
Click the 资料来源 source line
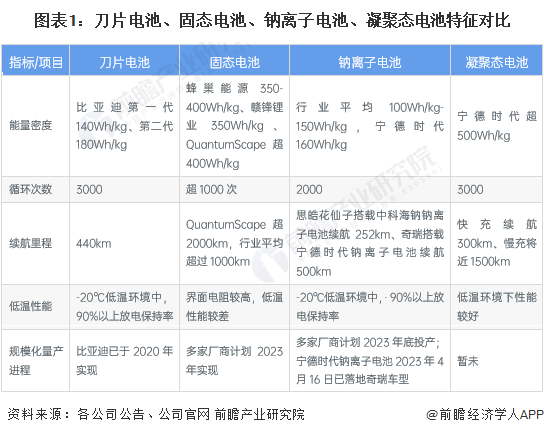pyautogui.click(x=156, y=415)
